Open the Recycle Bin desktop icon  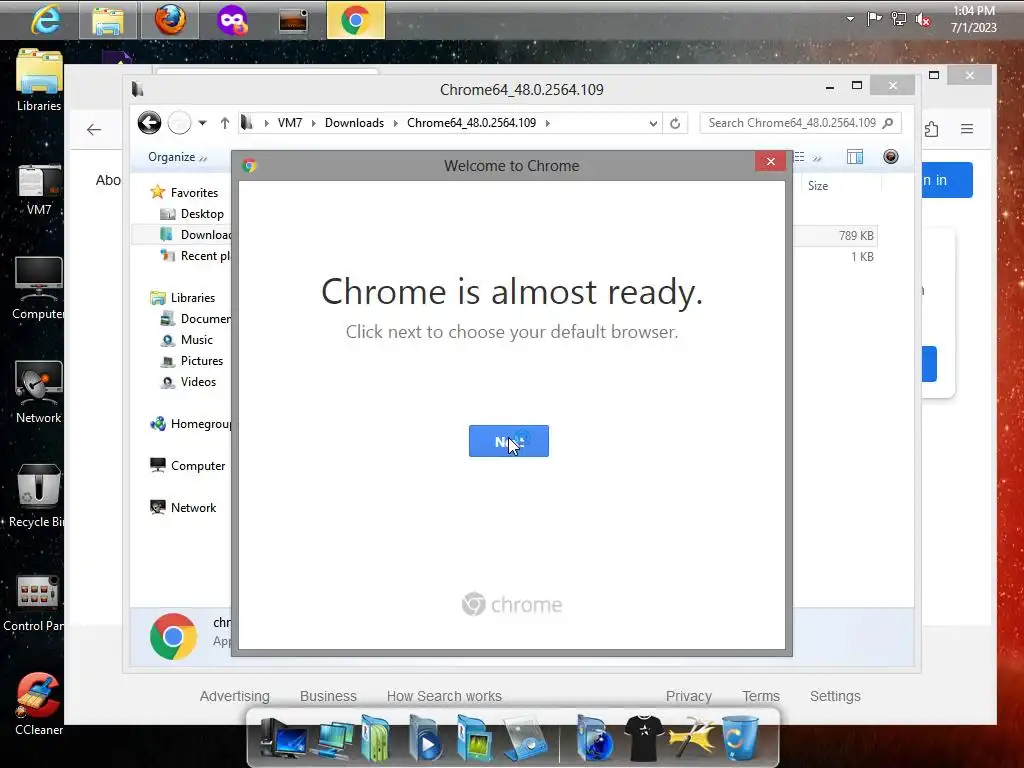[x=39, y=496]
